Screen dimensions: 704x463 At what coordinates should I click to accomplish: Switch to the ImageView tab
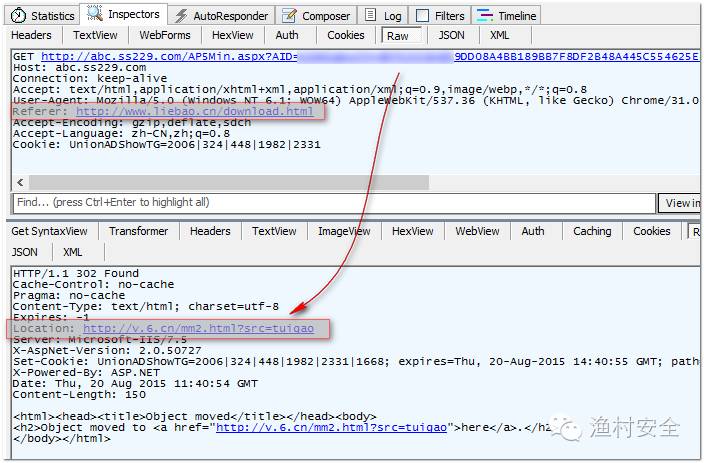[x=344, y=231]
